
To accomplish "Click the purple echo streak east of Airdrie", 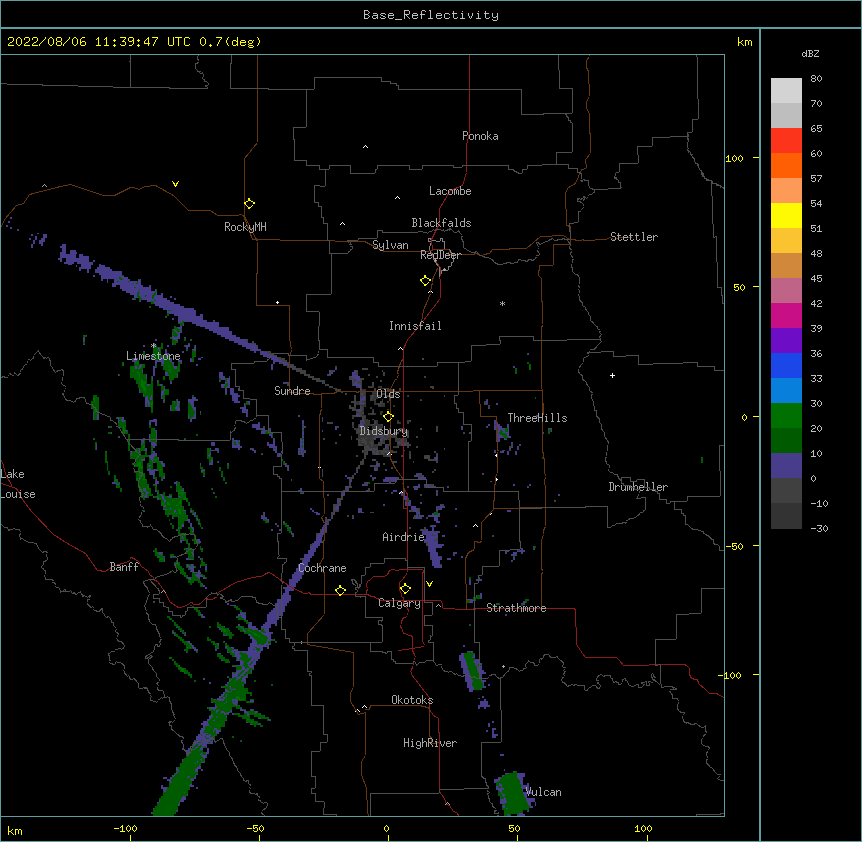I will [434, 547].
